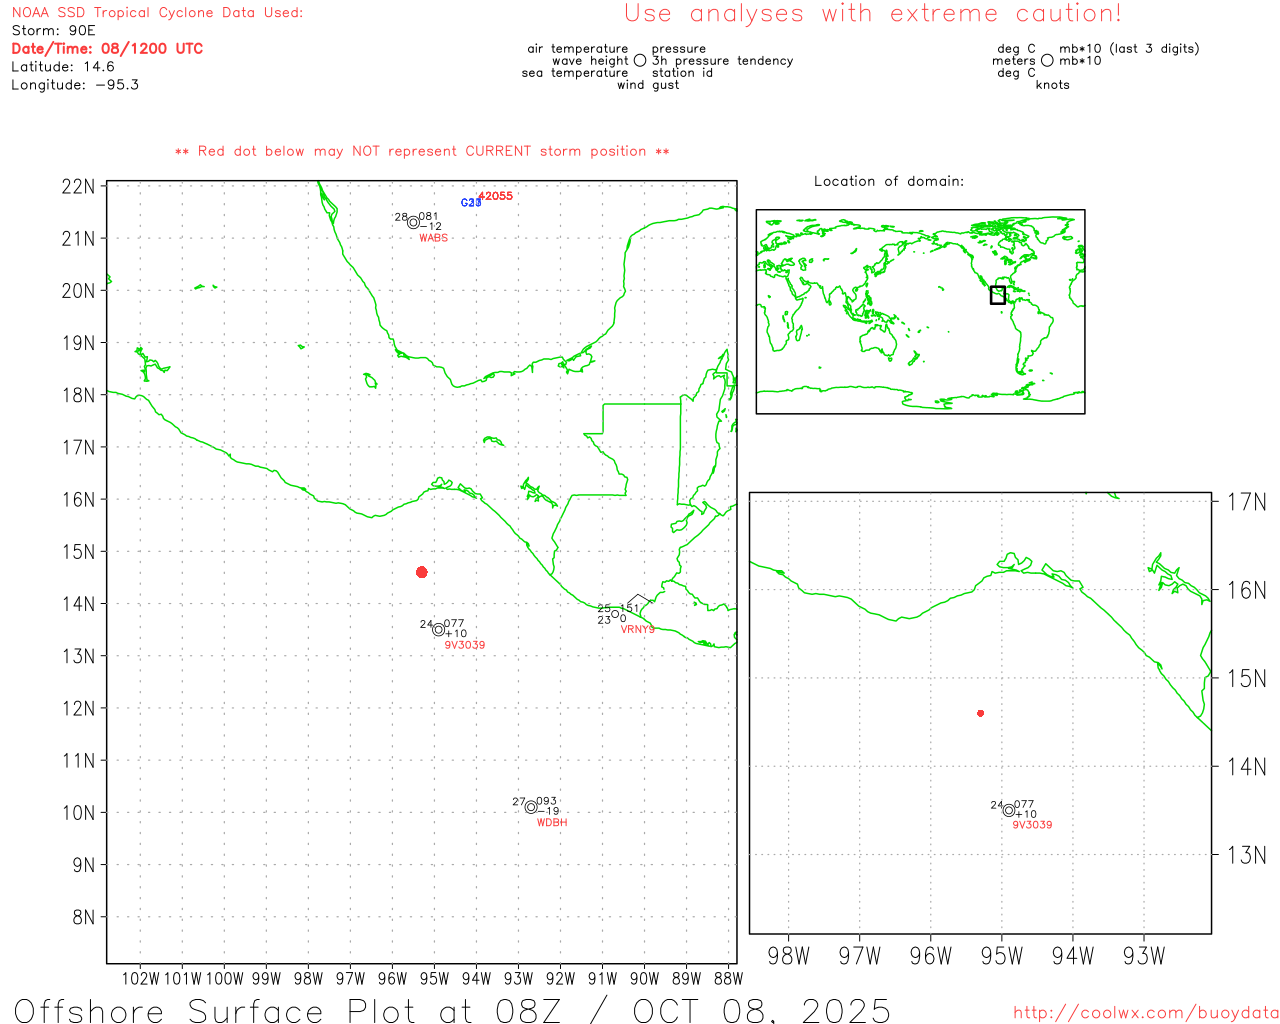The width and height of the screenshot is (1280, 1024).
Task: Select the 9V3039 station circle on the main map
Action: [x=438, y=630]
